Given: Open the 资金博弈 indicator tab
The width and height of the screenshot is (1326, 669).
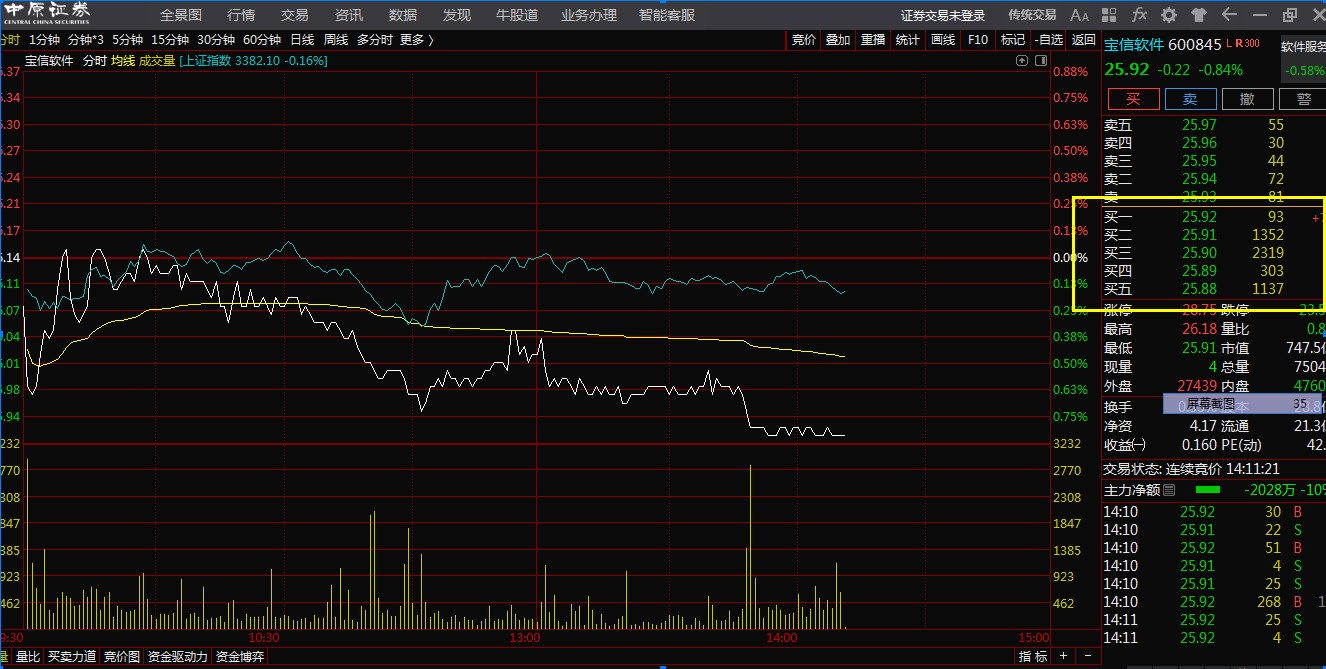Looking at the screenshot, I should coord(240,657).
